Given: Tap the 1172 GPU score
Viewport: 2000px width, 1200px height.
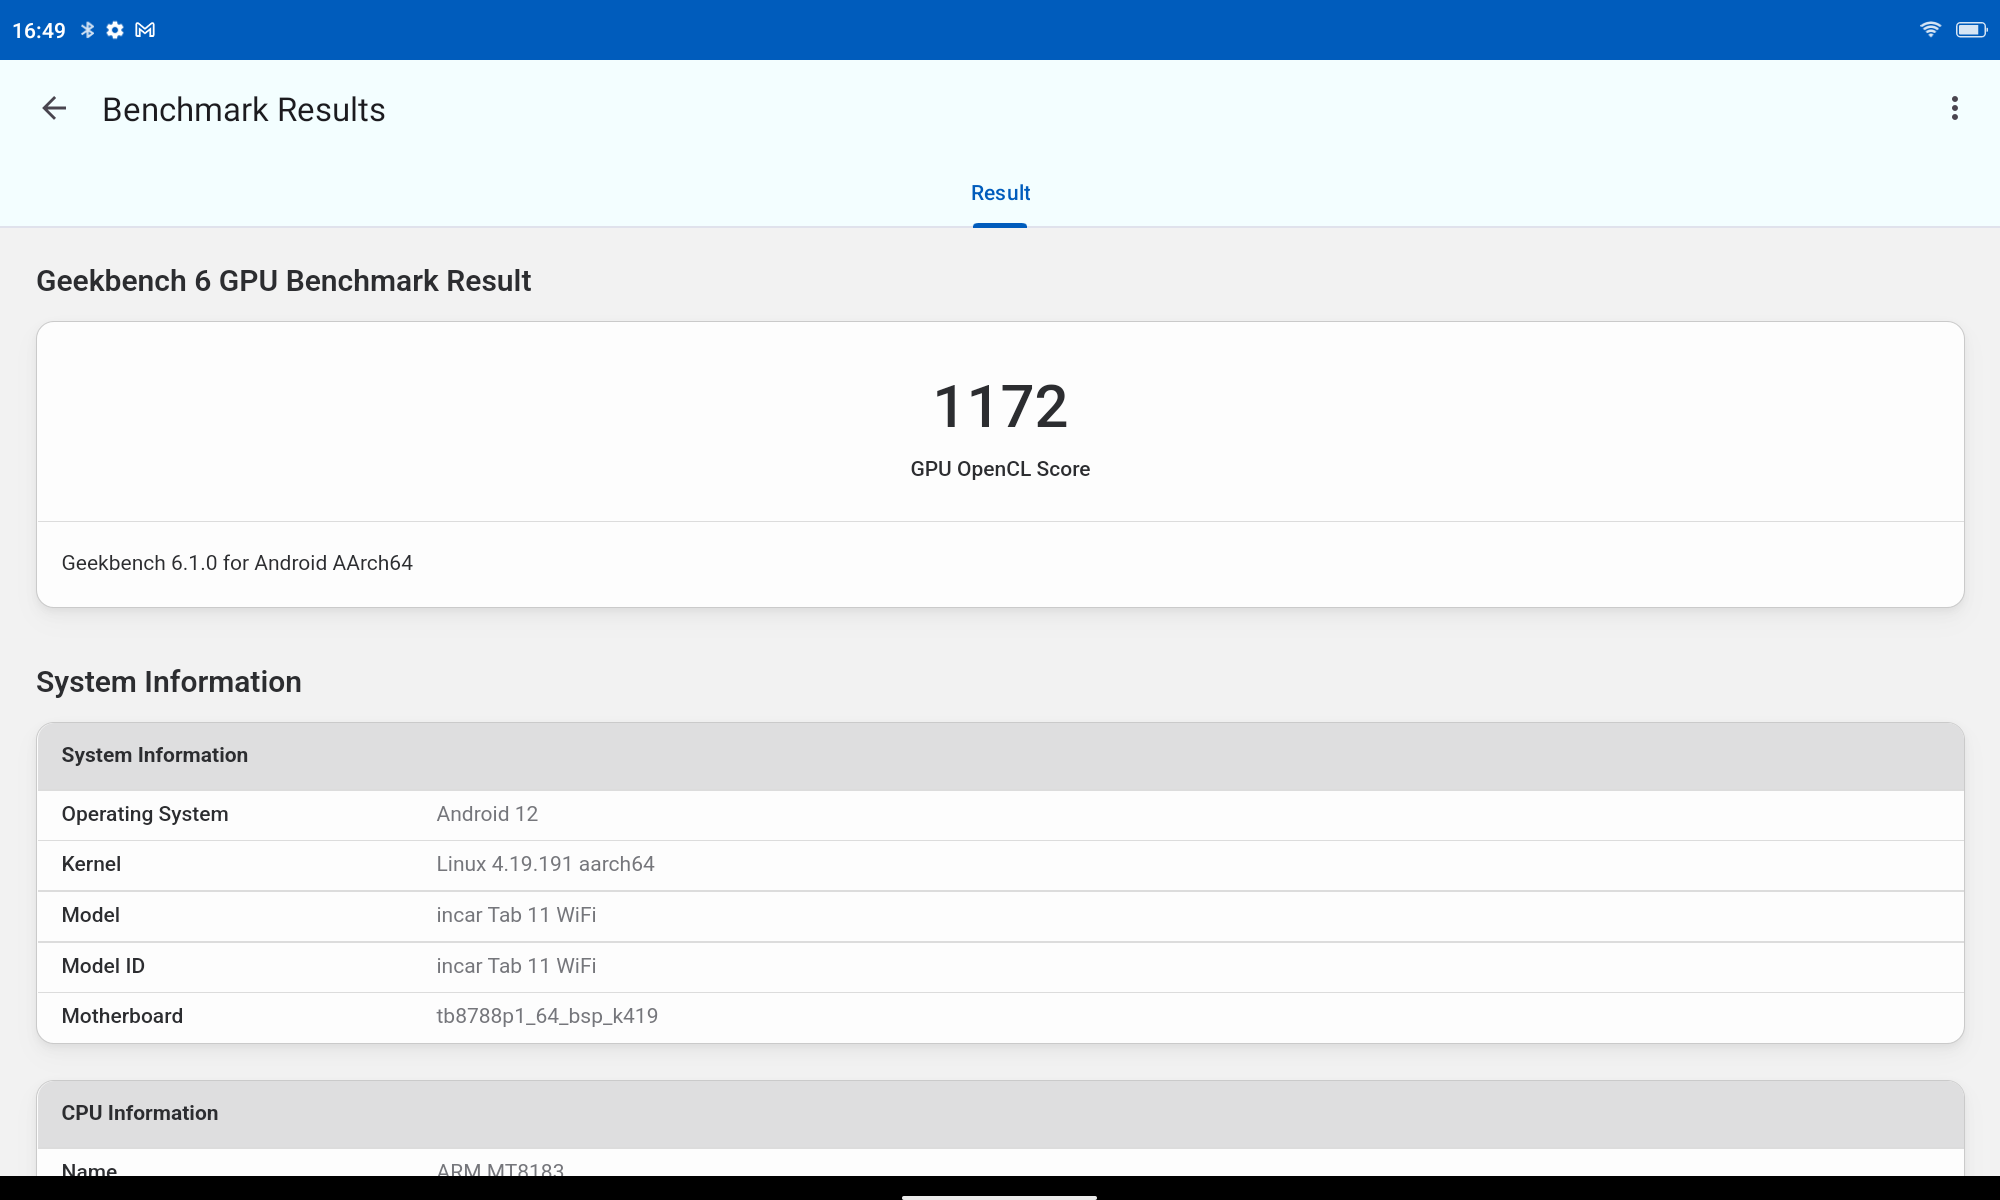Looking at the screenshot, I should 1000,407.
